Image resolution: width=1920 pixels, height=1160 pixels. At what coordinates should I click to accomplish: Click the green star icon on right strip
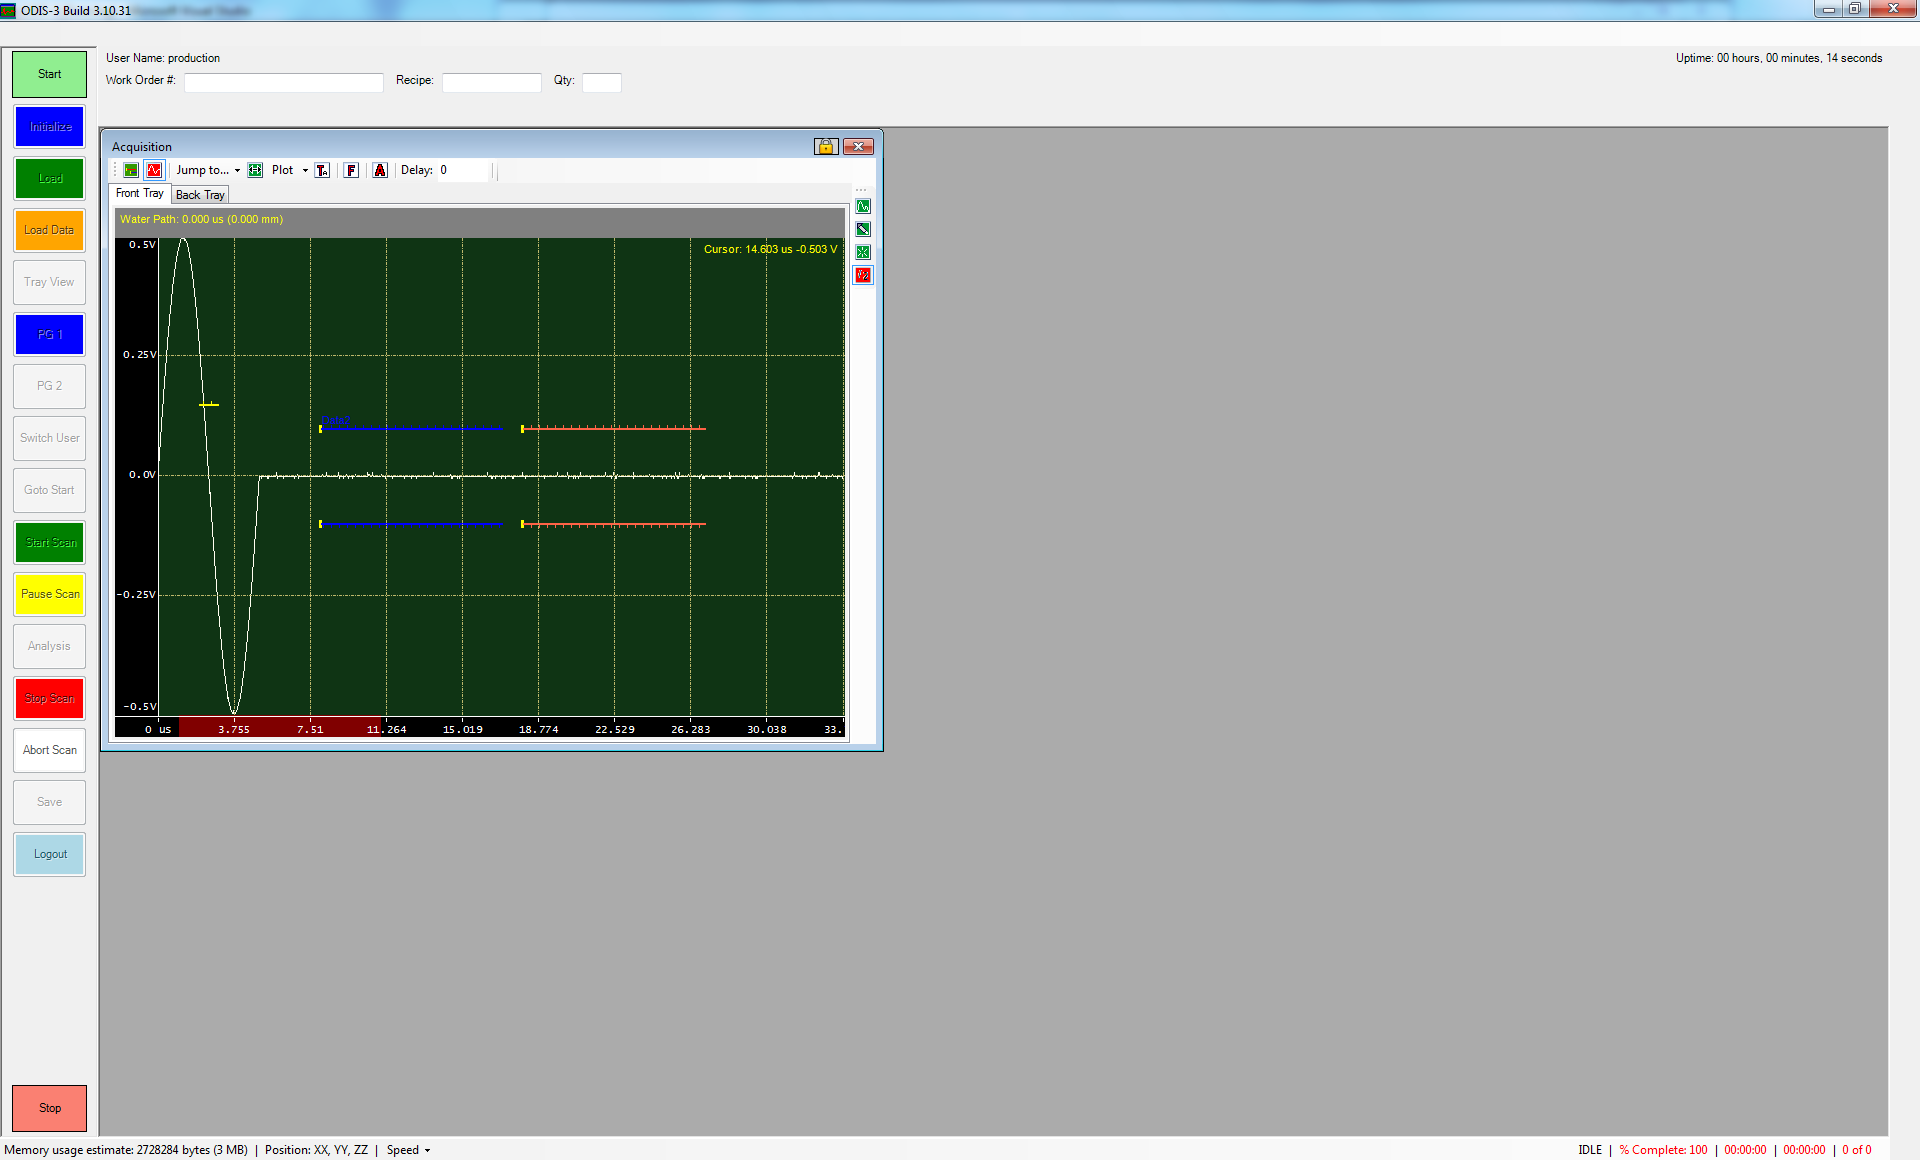pos(863,252)
